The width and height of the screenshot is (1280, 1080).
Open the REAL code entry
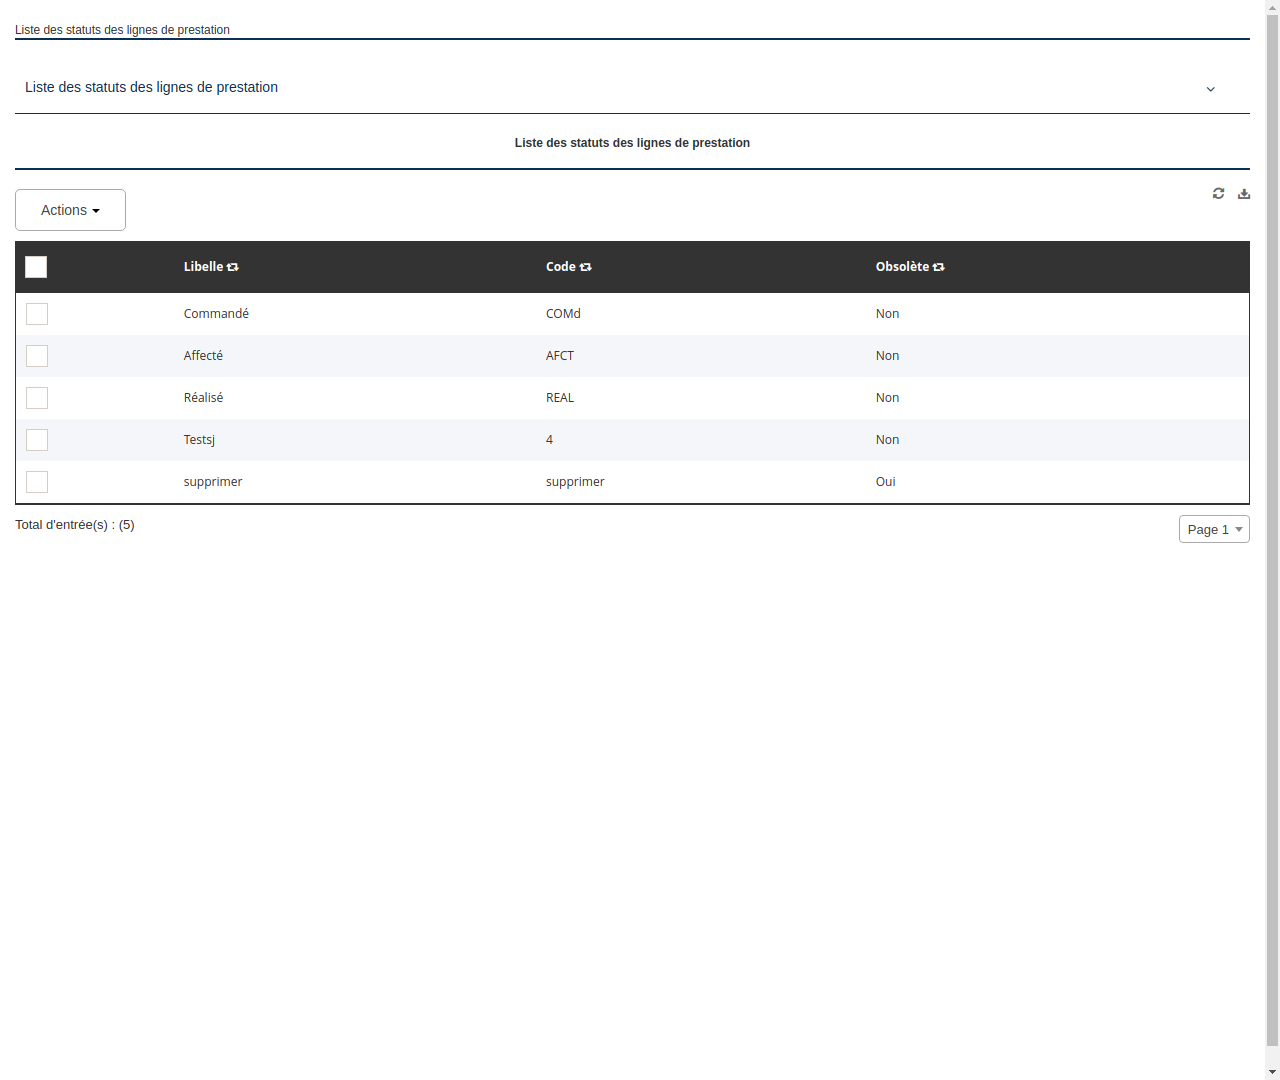point(560,397)
